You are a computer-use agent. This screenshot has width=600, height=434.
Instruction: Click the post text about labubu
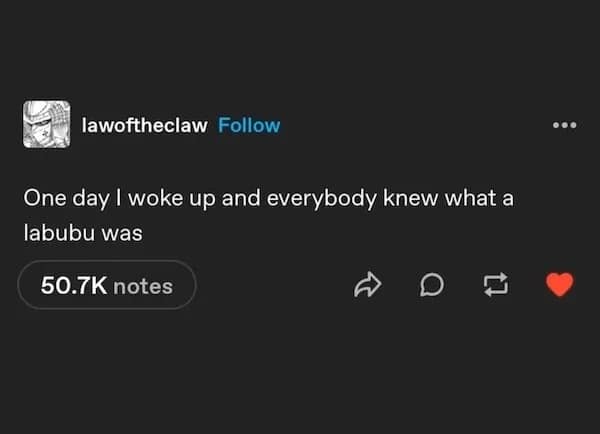tap(268, 215)
